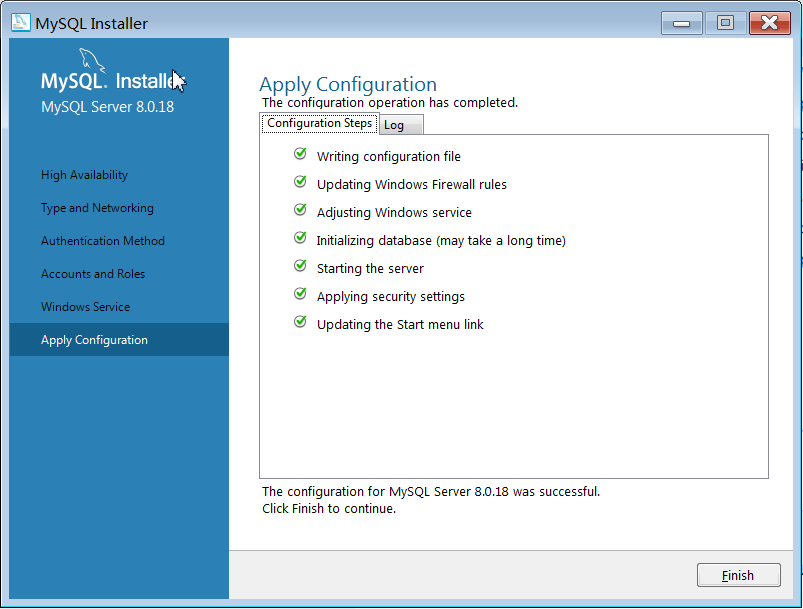This screenshot has height=609, width=803.
Task: Go to Windows Service step
Action: click(86, 307)
